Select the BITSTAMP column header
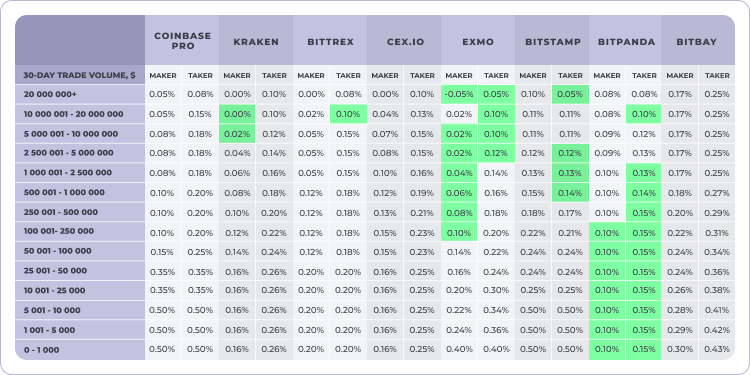The width and height of the screenshot is (750, 375). point(552,41)
